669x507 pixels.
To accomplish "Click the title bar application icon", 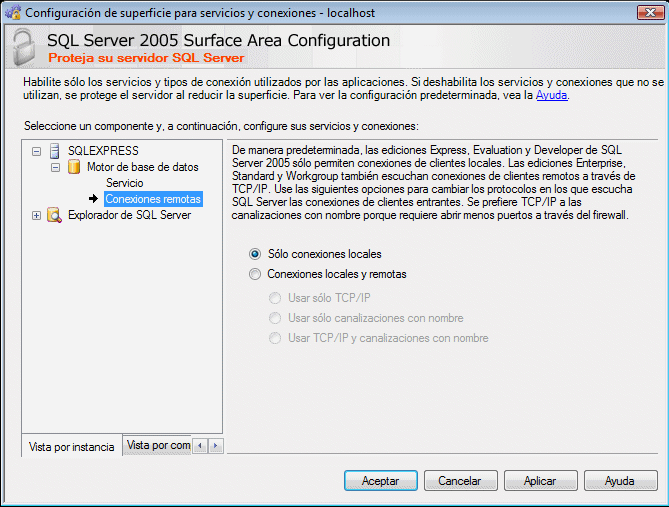I will 13,12.
